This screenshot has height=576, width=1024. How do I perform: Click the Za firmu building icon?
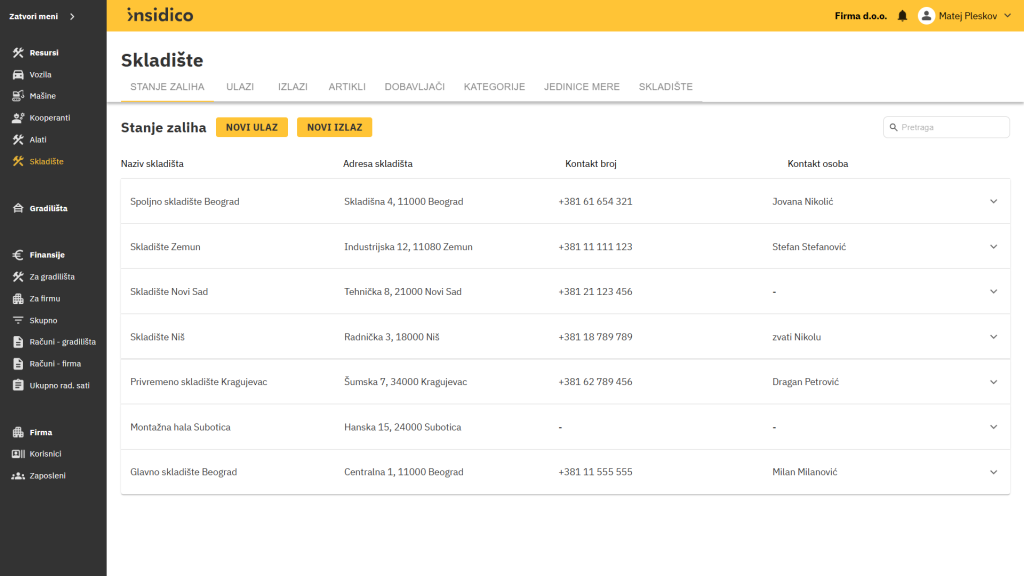click(18, 298)
